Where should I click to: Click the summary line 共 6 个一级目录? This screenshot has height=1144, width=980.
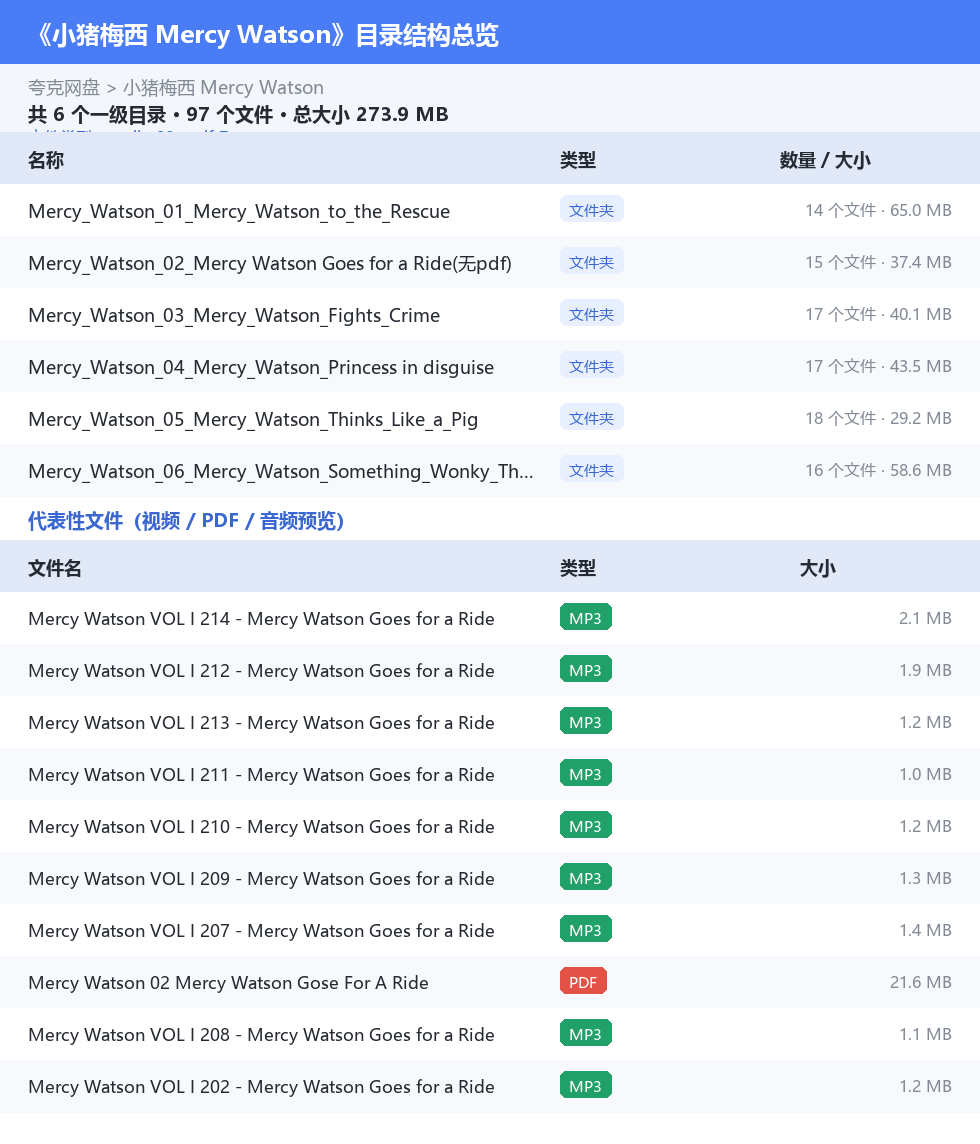pos(239,115)
